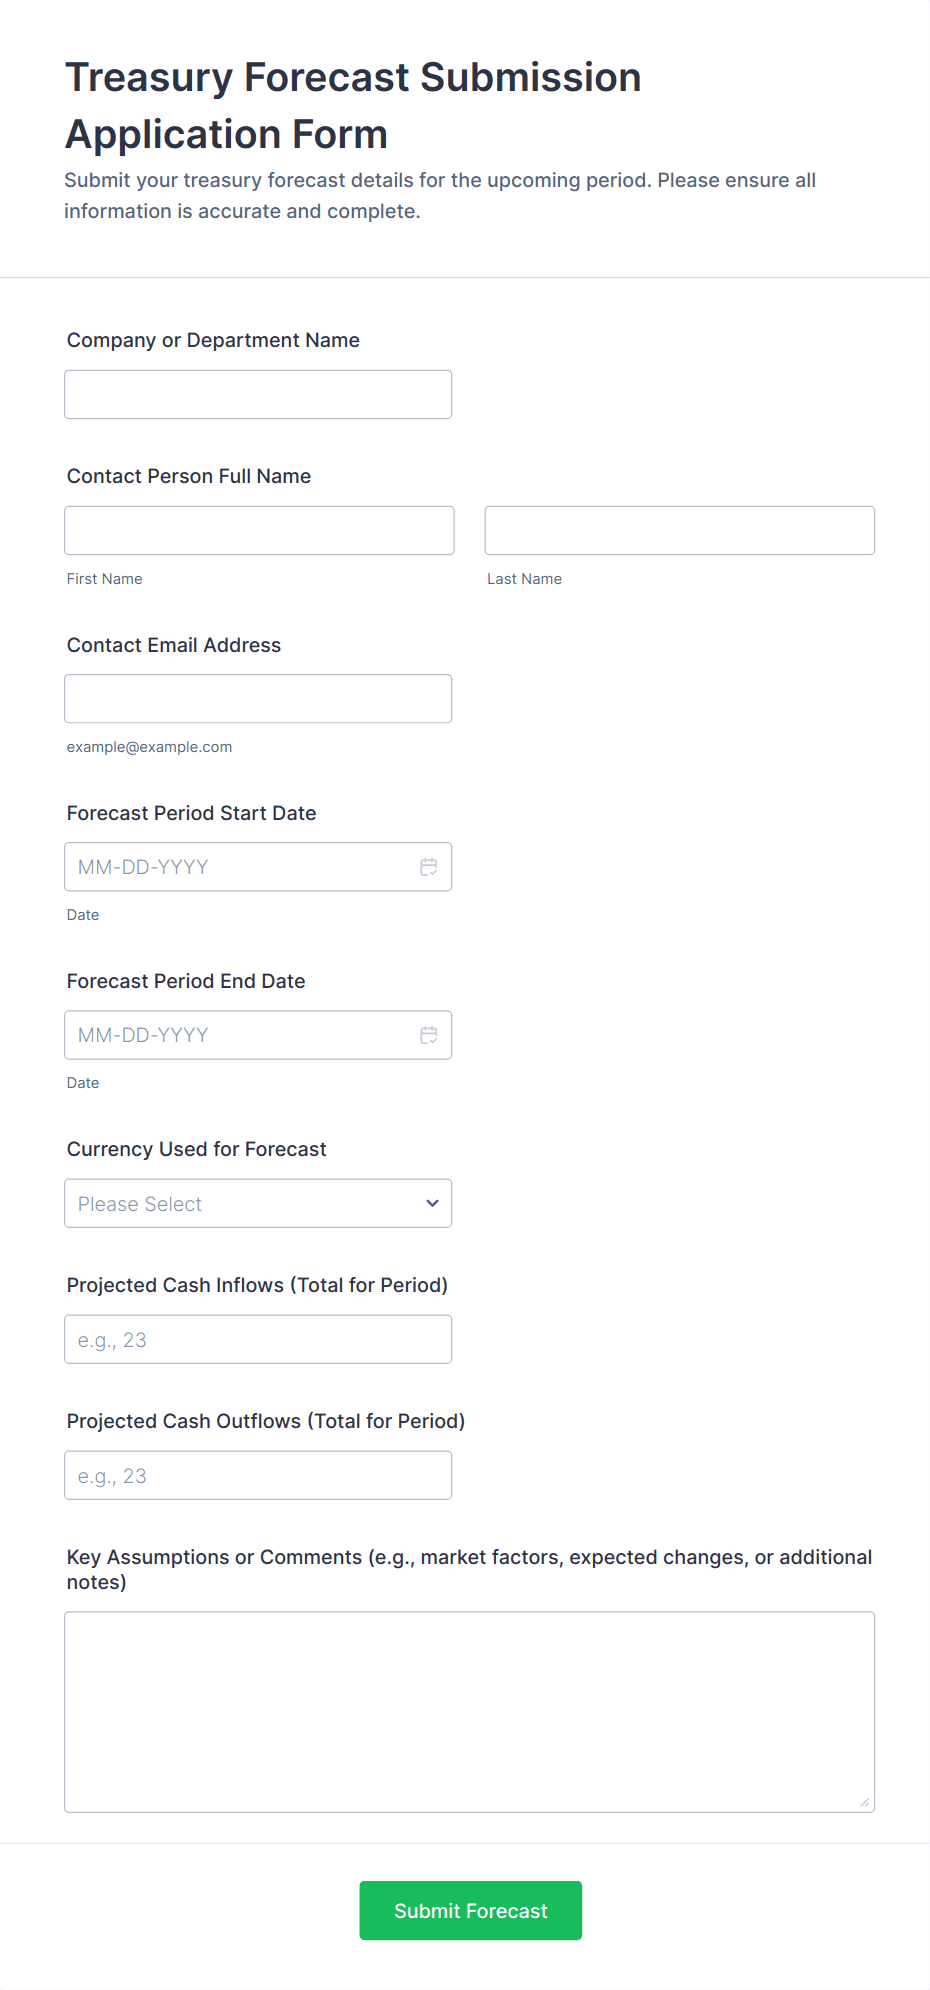Focus the Last Name input box
The width and height of the screenshot is (930, 1990).
[x=679, y=531]
